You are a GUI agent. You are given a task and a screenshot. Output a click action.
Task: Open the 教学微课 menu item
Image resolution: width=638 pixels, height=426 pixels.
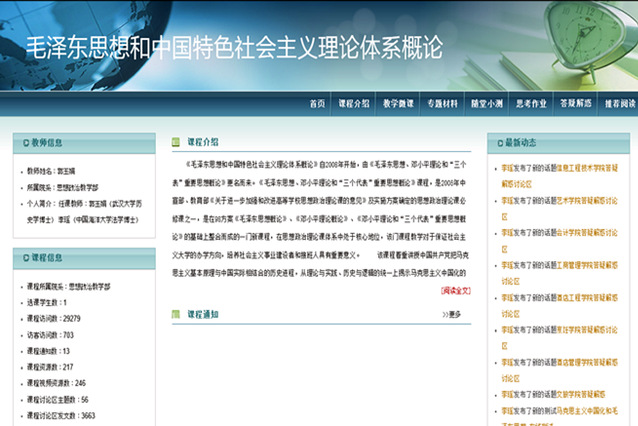click(398, 104)
